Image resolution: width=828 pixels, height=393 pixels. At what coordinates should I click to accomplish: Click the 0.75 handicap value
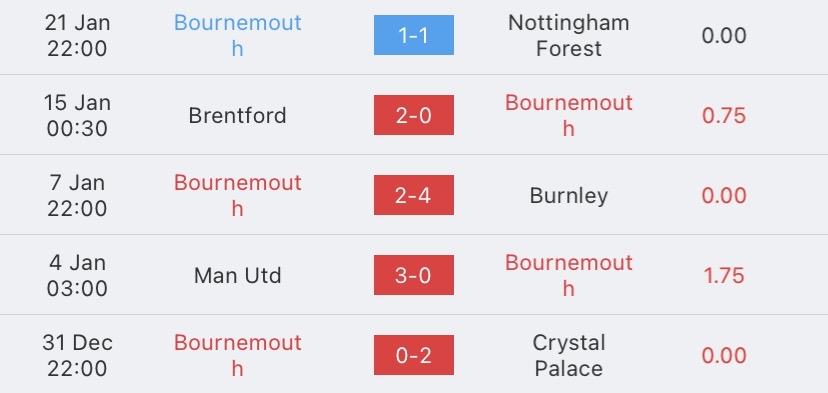click(x=724, y=116)
